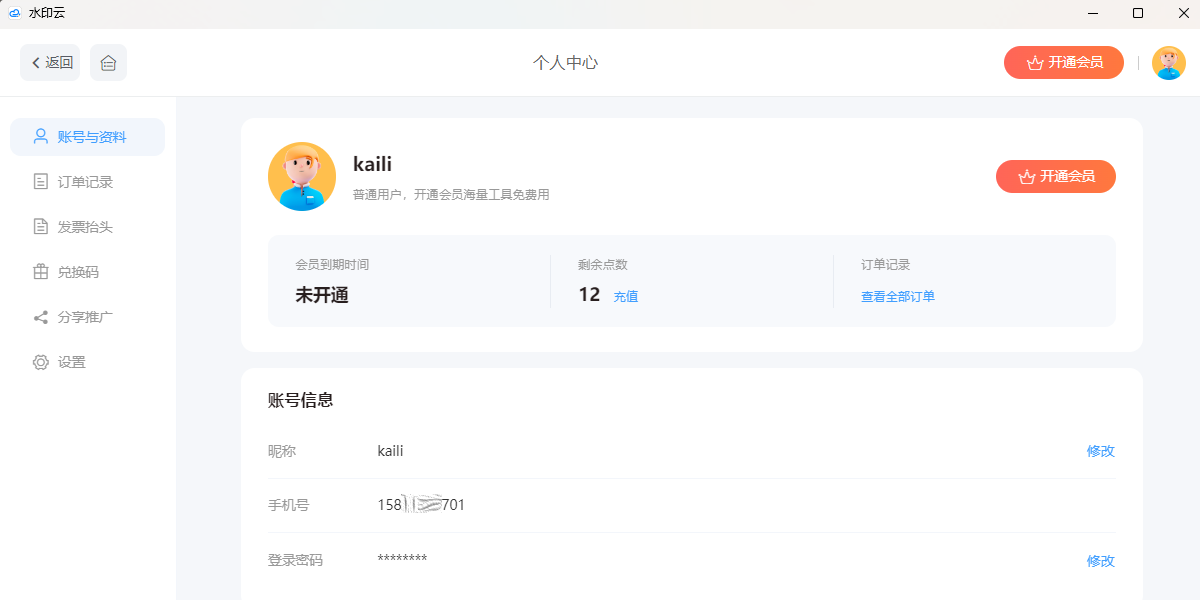Click the 开通会员 button in header
This screenshot has height=600, width=1200.
1064,62
